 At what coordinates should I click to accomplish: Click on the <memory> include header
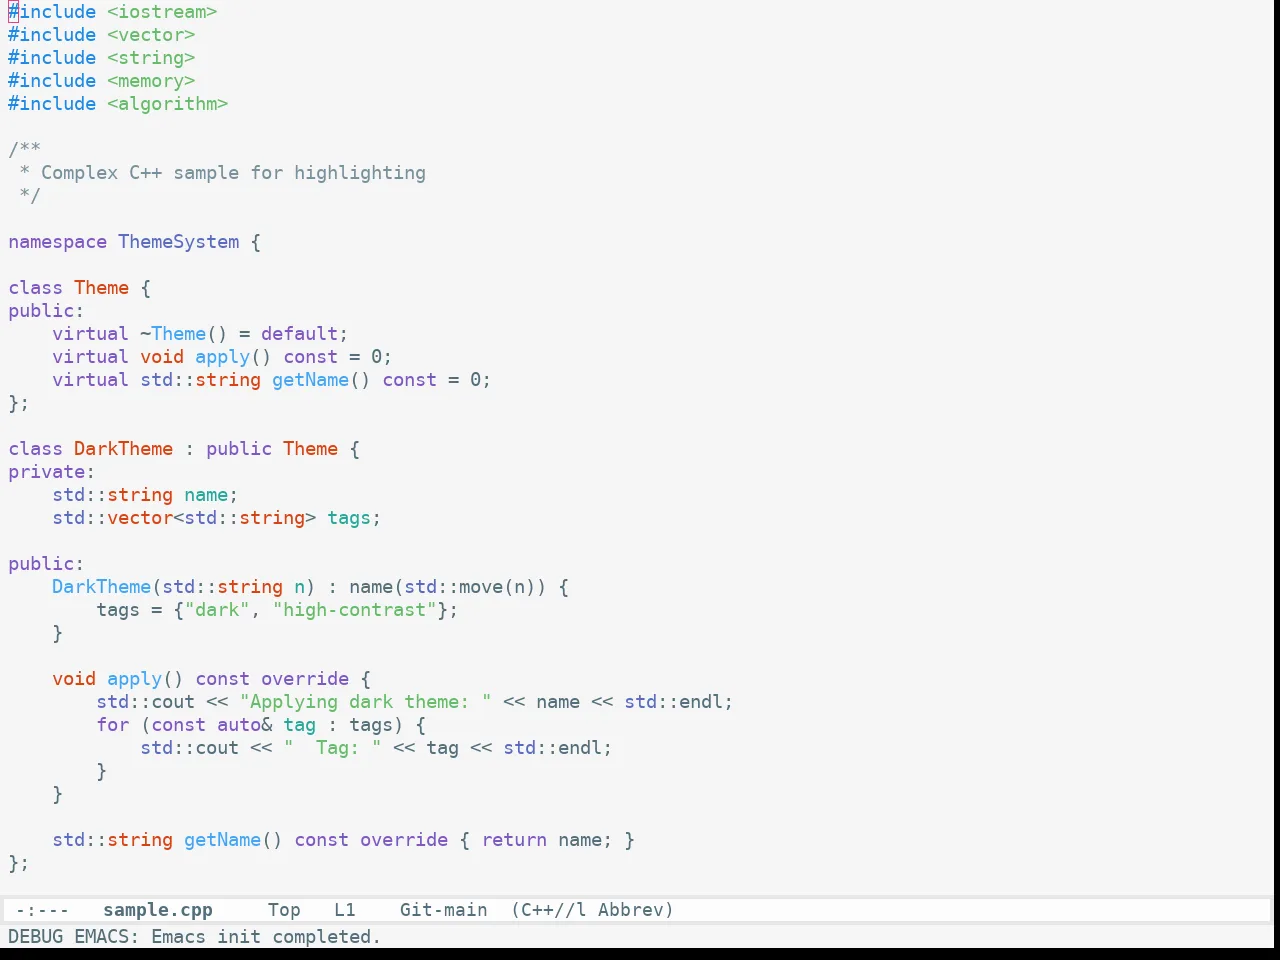[x=151, y=81]
